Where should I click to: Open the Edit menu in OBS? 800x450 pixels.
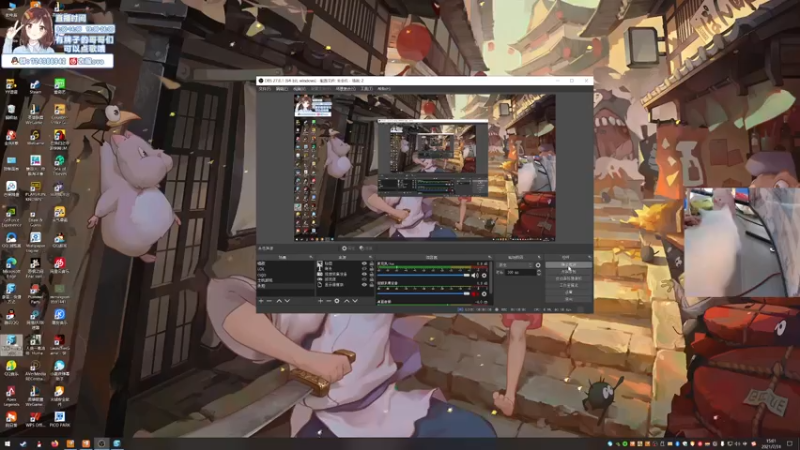[282, 89]
